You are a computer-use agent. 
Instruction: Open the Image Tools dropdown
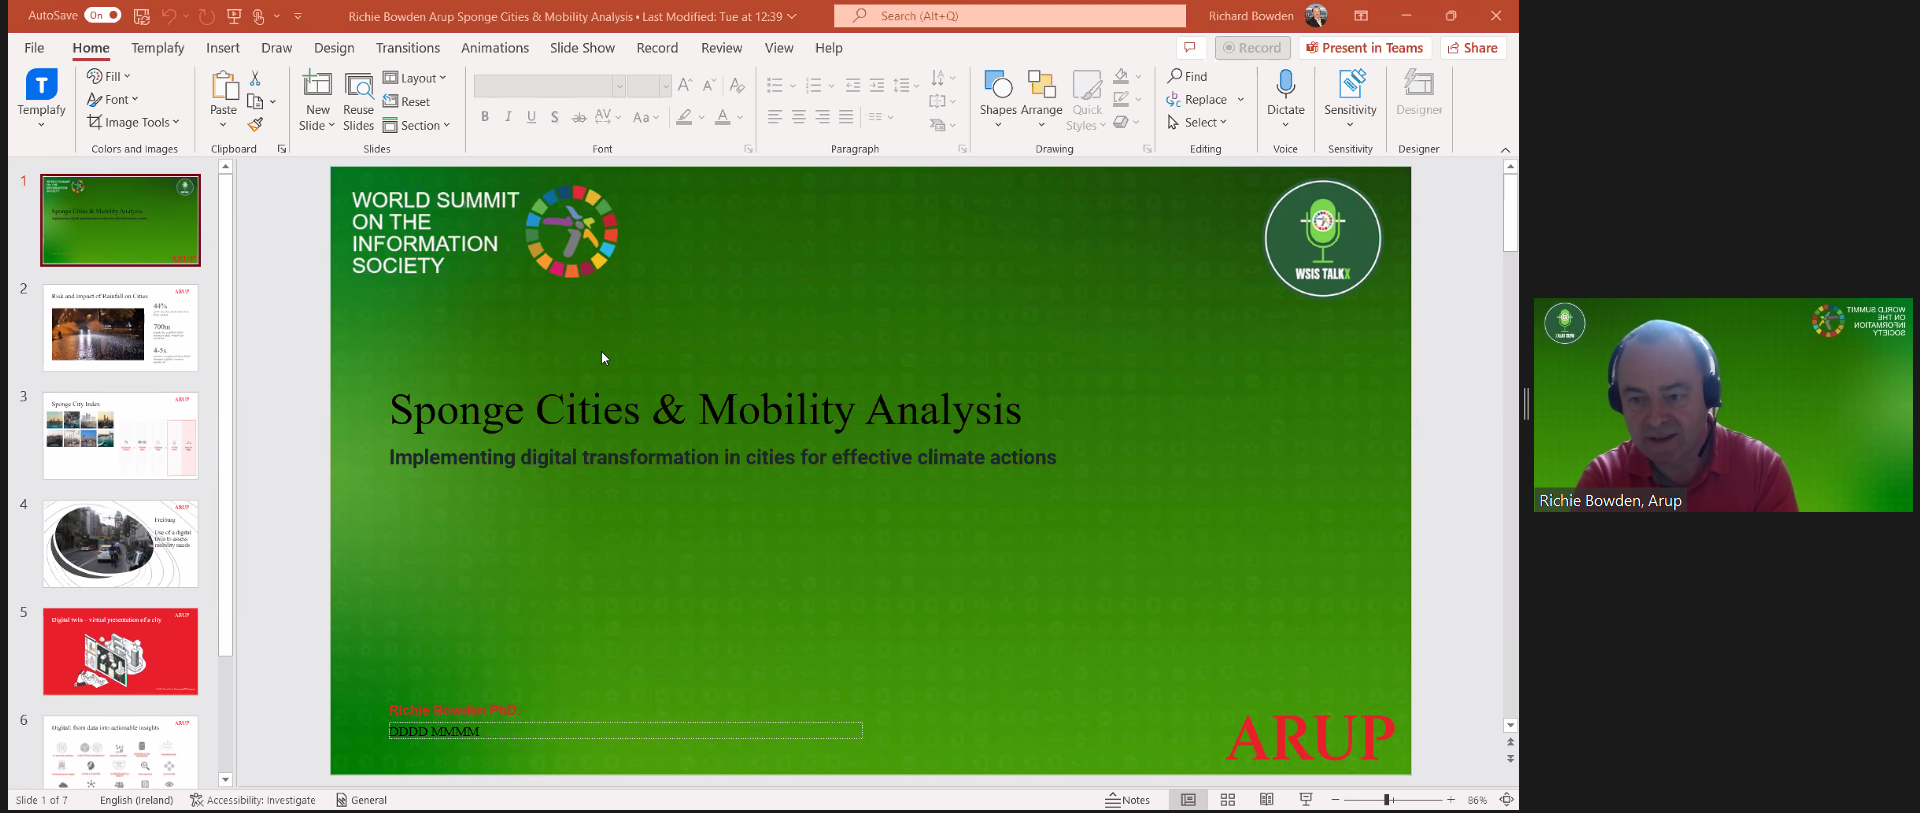(133, 122)
